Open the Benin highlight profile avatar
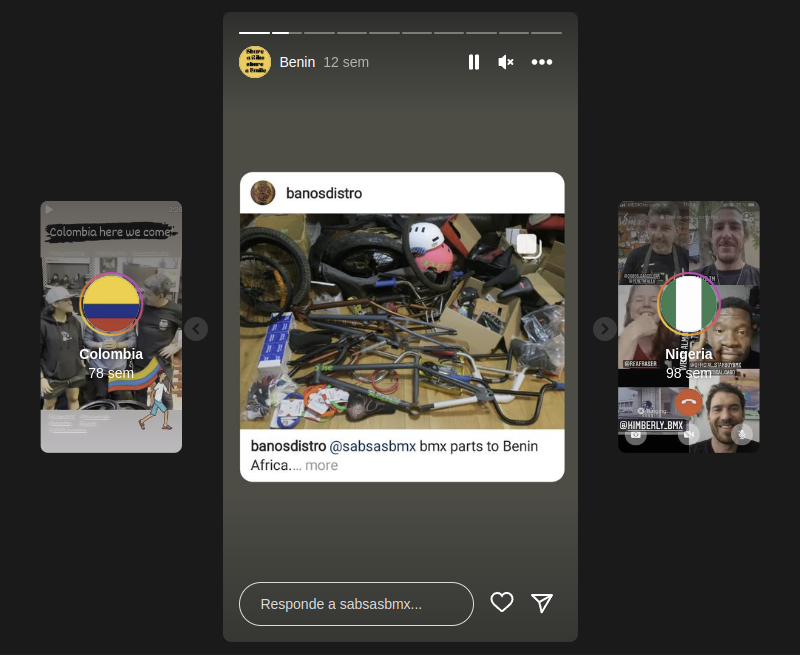 point(255,62)
